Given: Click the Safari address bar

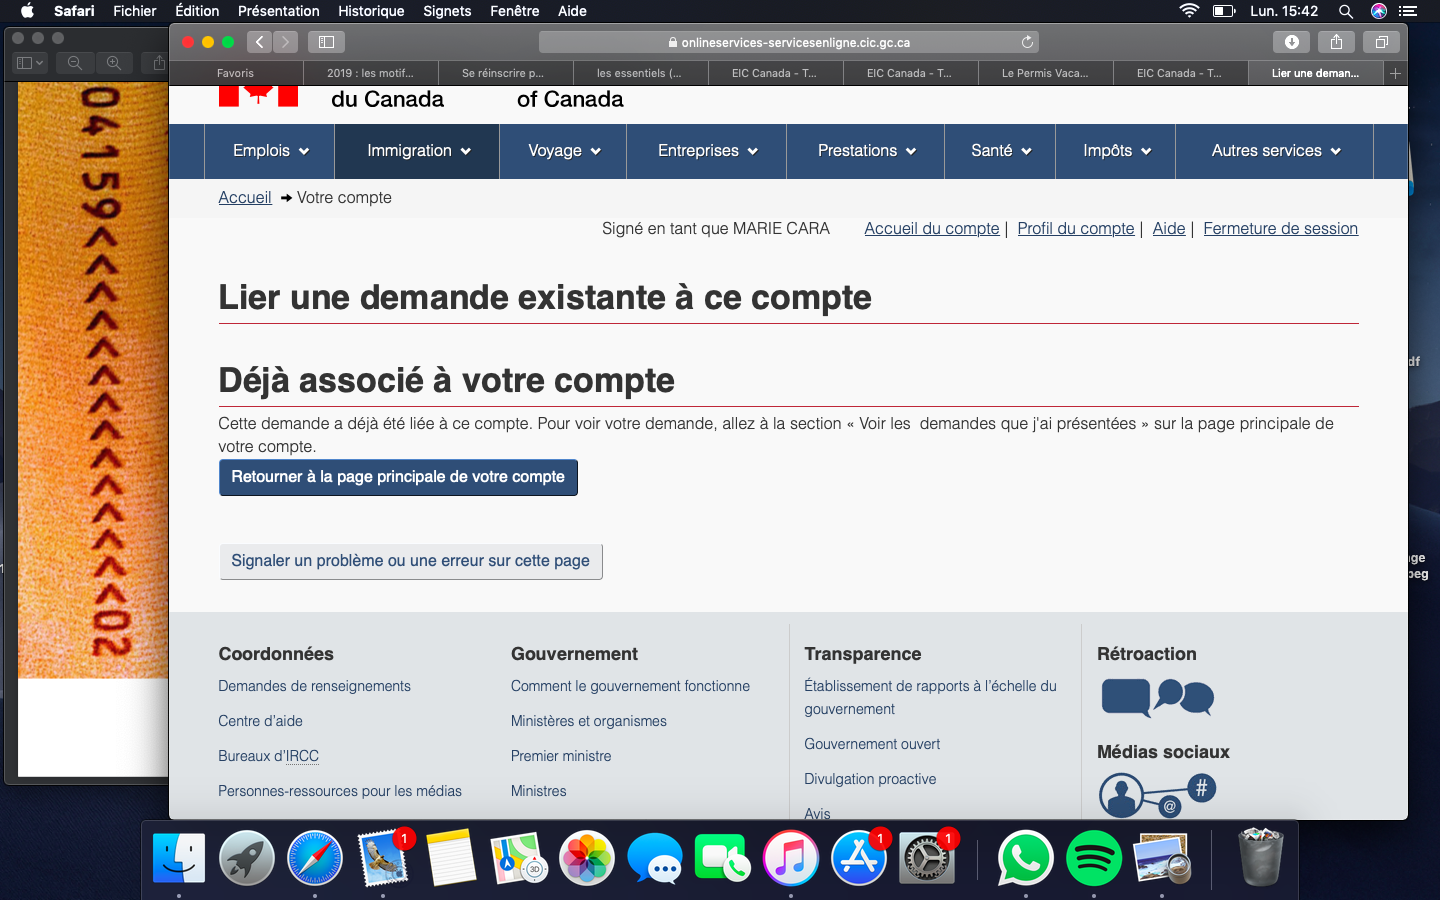Looking at the screenshot, I should pyautogui.click(x=788, y=42).
